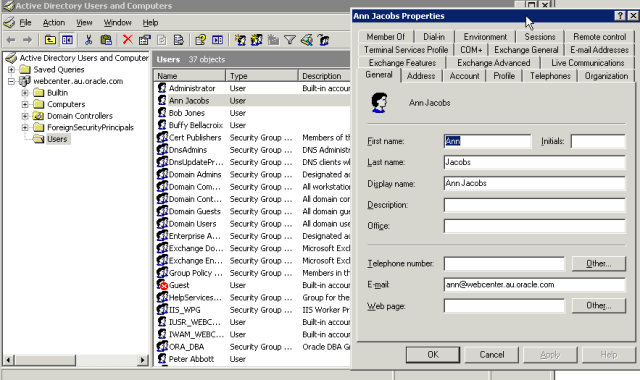Click the new organizational unit icon
The image size is (640, 380).
[x=273, y=40]
